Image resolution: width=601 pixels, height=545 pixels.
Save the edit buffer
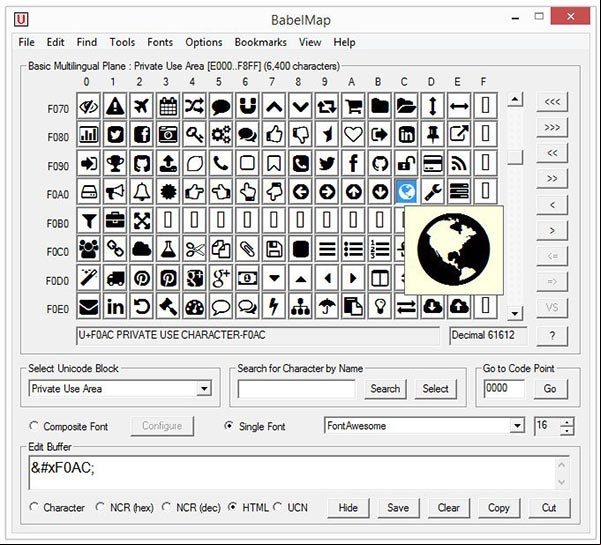click(398, 508)
